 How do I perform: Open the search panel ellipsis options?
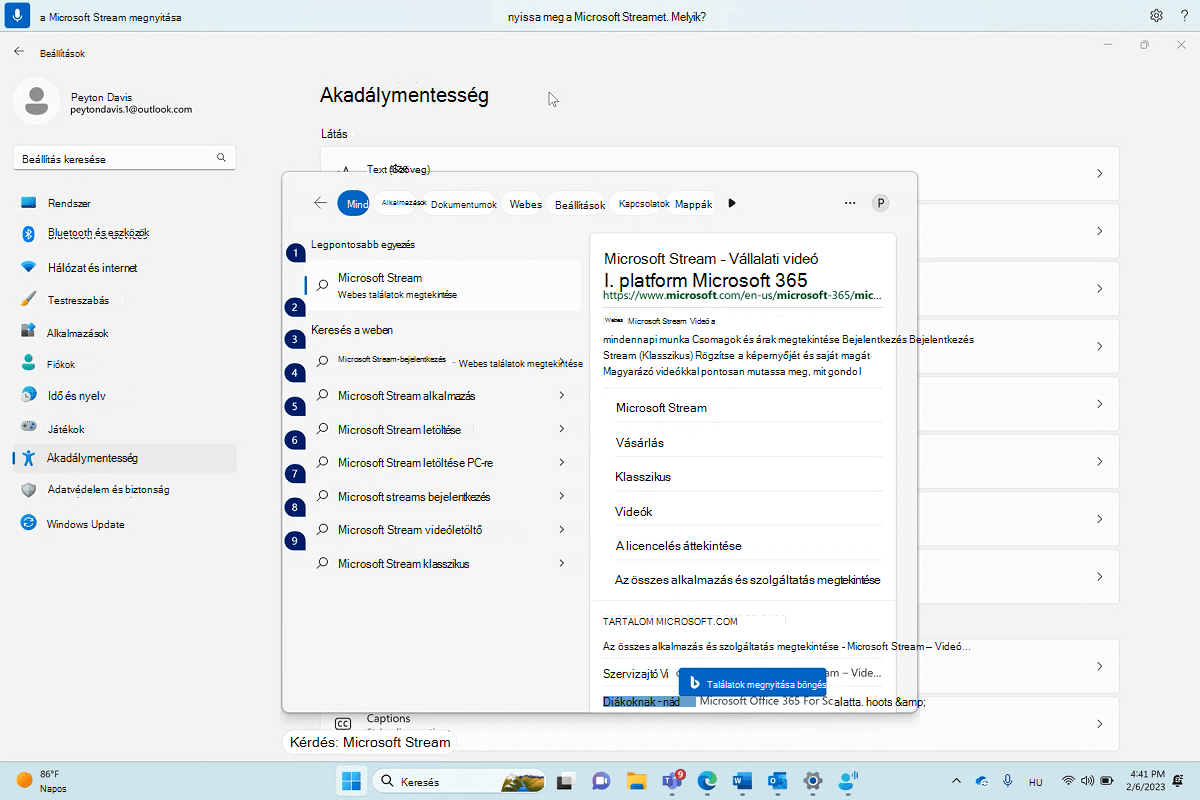coord(850,203)
